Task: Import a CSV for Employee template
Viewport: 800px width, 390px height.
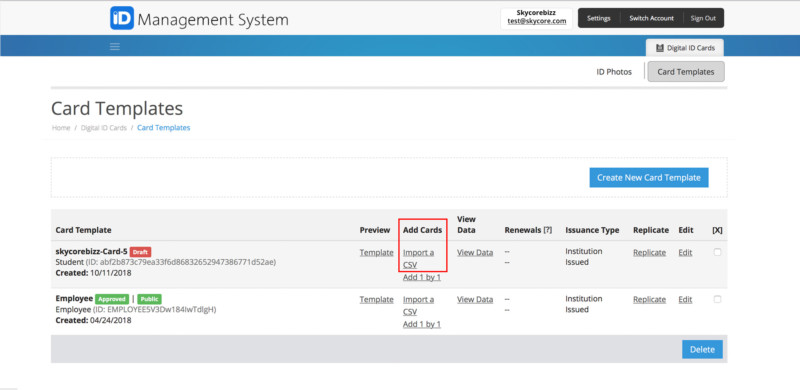Action: coord(418,305)
